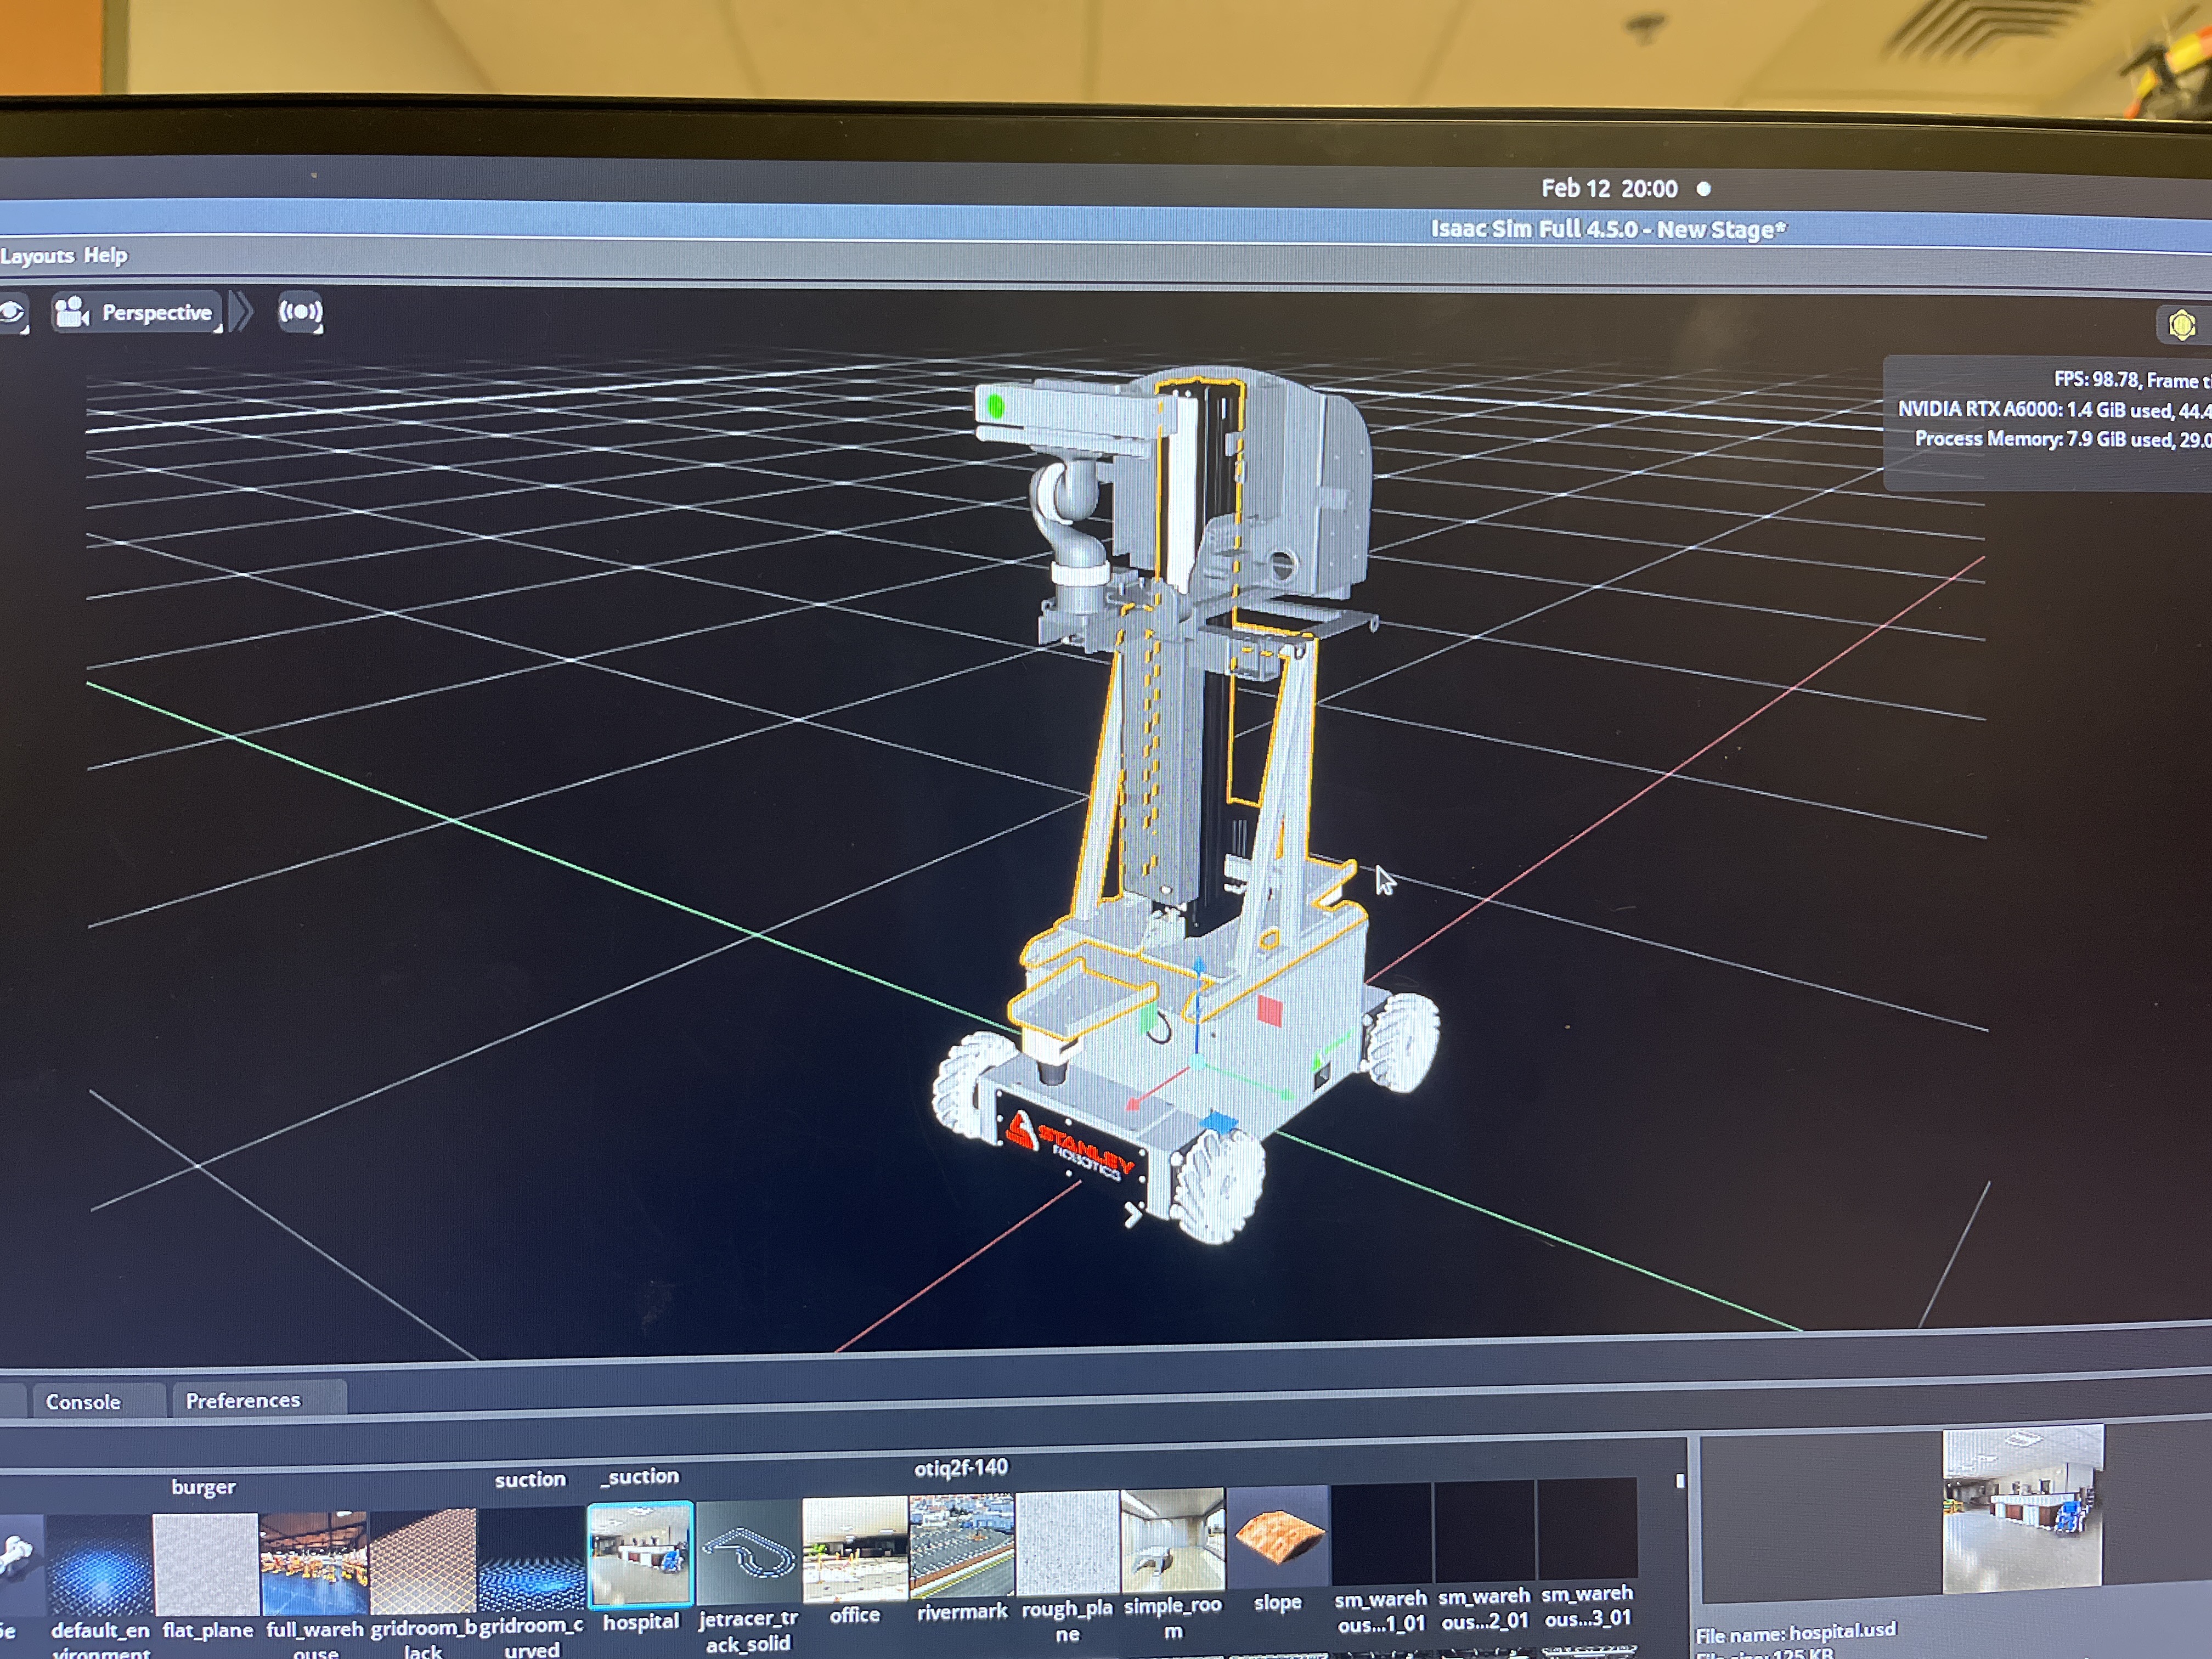Open the viewport streaming waves icon menu

[300, 312]
